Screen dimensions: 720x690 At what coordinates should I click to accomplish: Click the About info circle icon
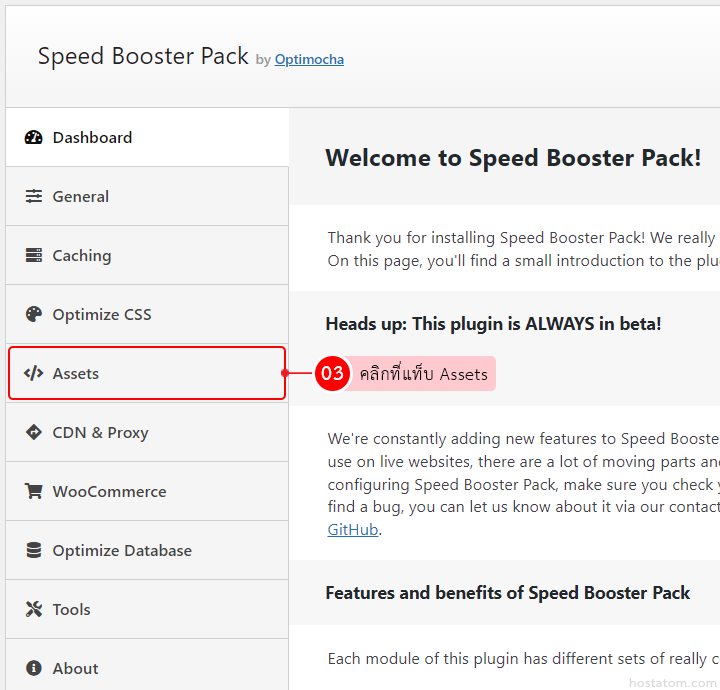[34, 669]
